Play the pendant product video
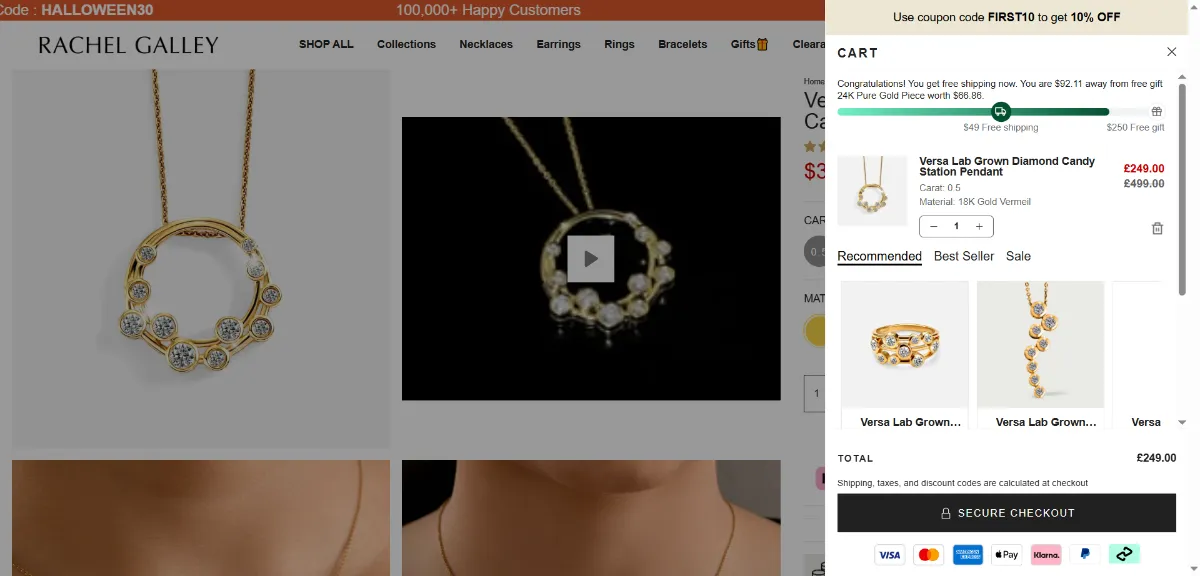 [590, 259]
